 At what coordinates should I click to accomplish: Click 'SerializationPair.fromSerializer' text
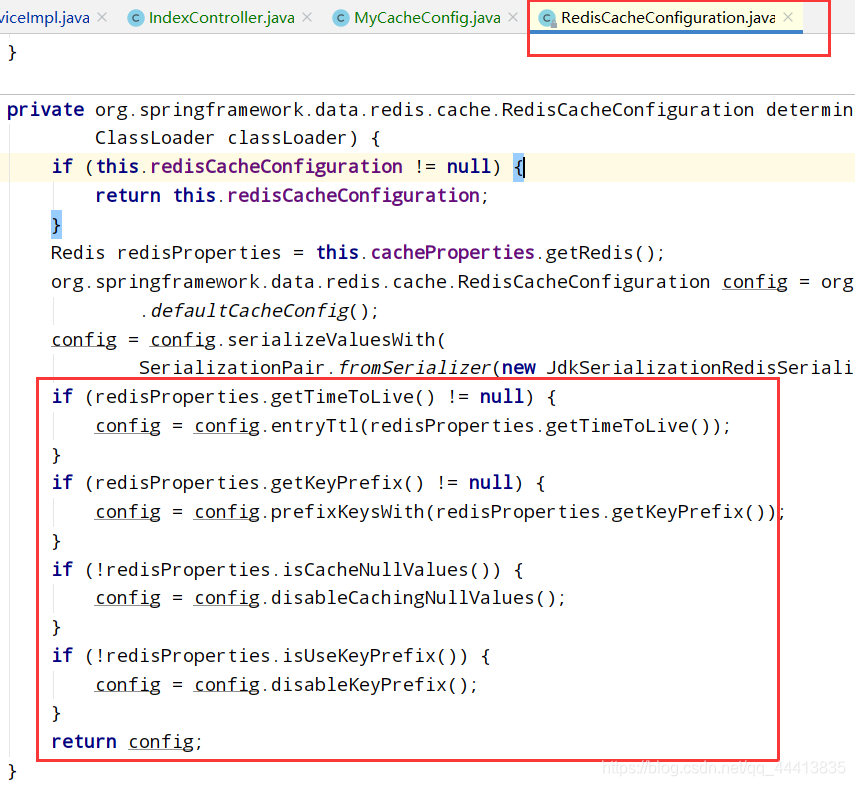pos(315,368)
